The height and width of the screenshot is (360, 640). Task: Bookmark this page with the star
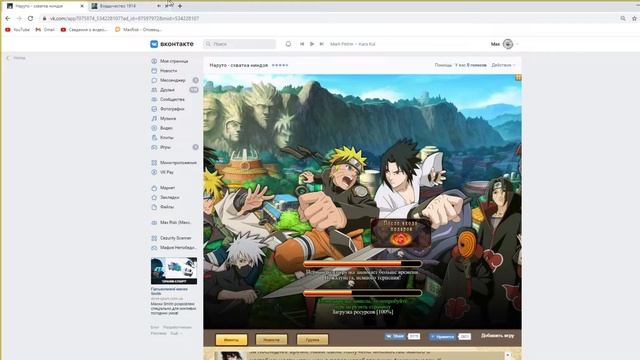634,18
